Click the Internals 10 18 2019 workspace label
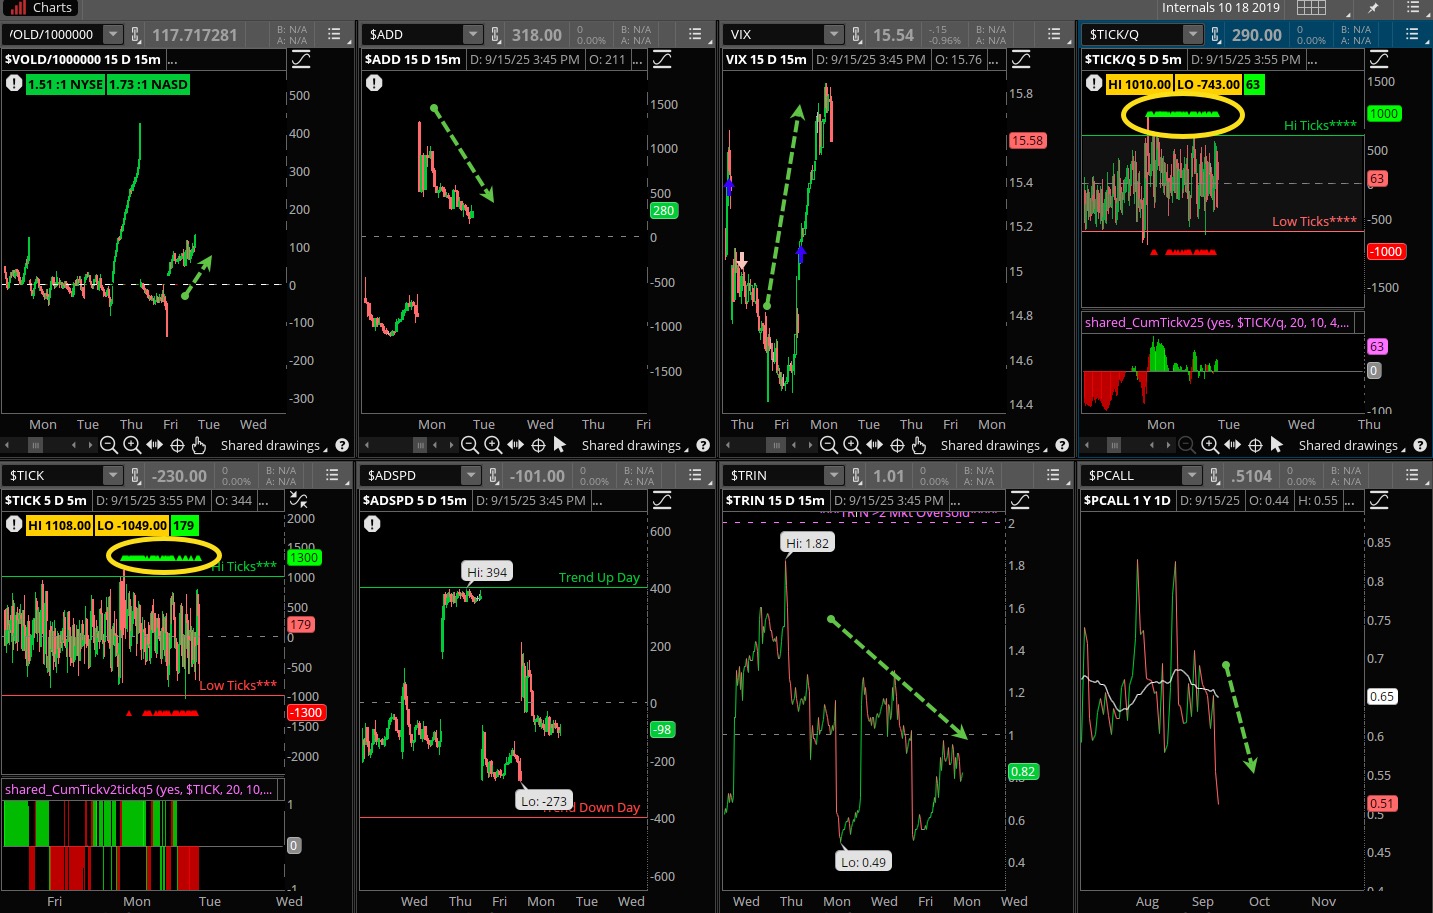The height and width of the screenshot is (913, 1433). click(x=1220, y=8)
